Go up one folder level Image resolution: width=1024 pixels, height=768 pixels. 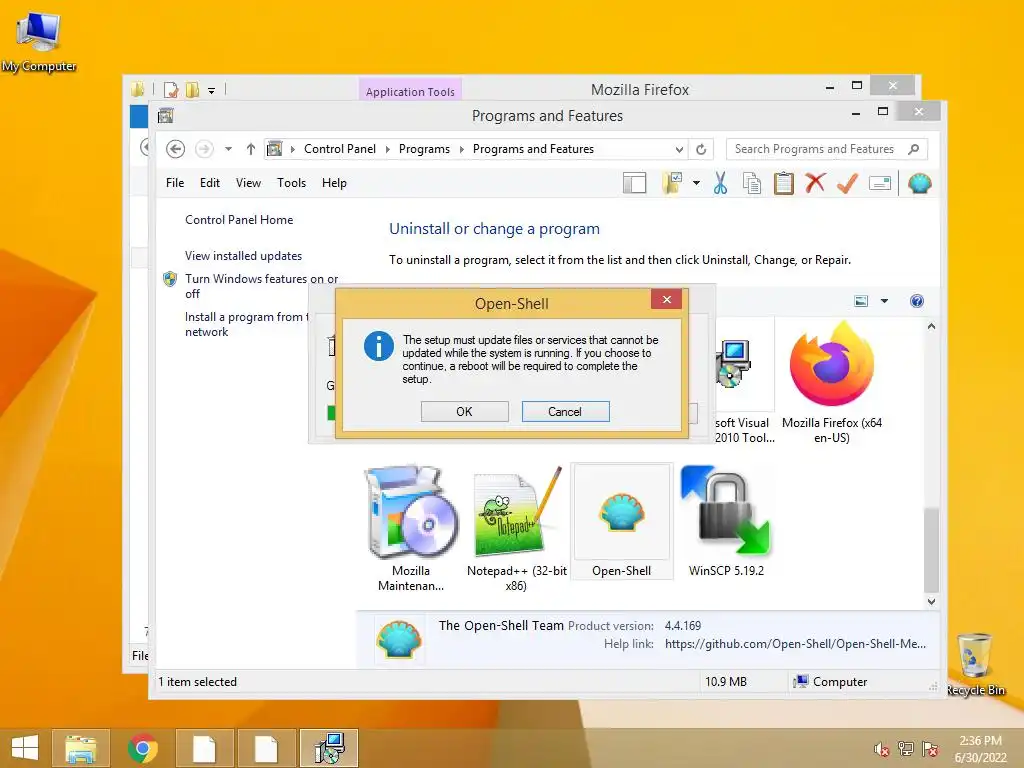251,149
